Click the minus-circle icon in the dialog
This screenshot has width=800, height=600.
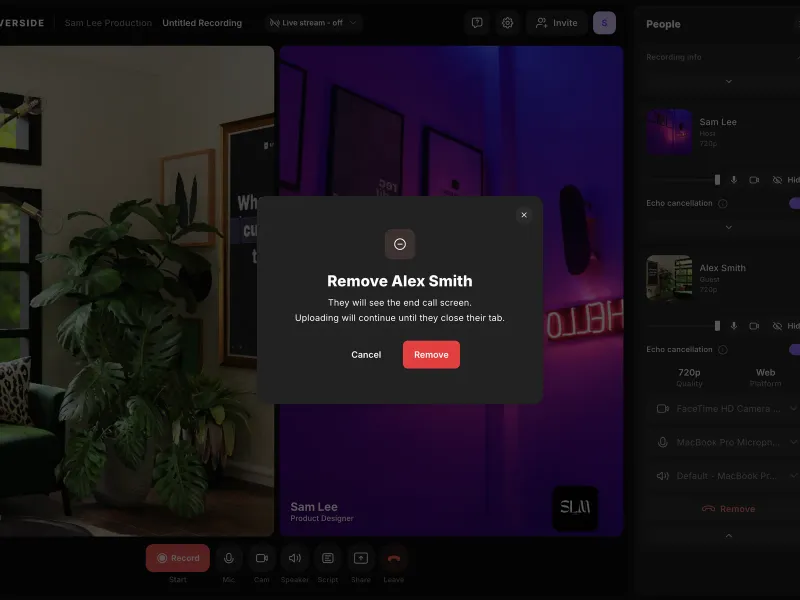400,244
